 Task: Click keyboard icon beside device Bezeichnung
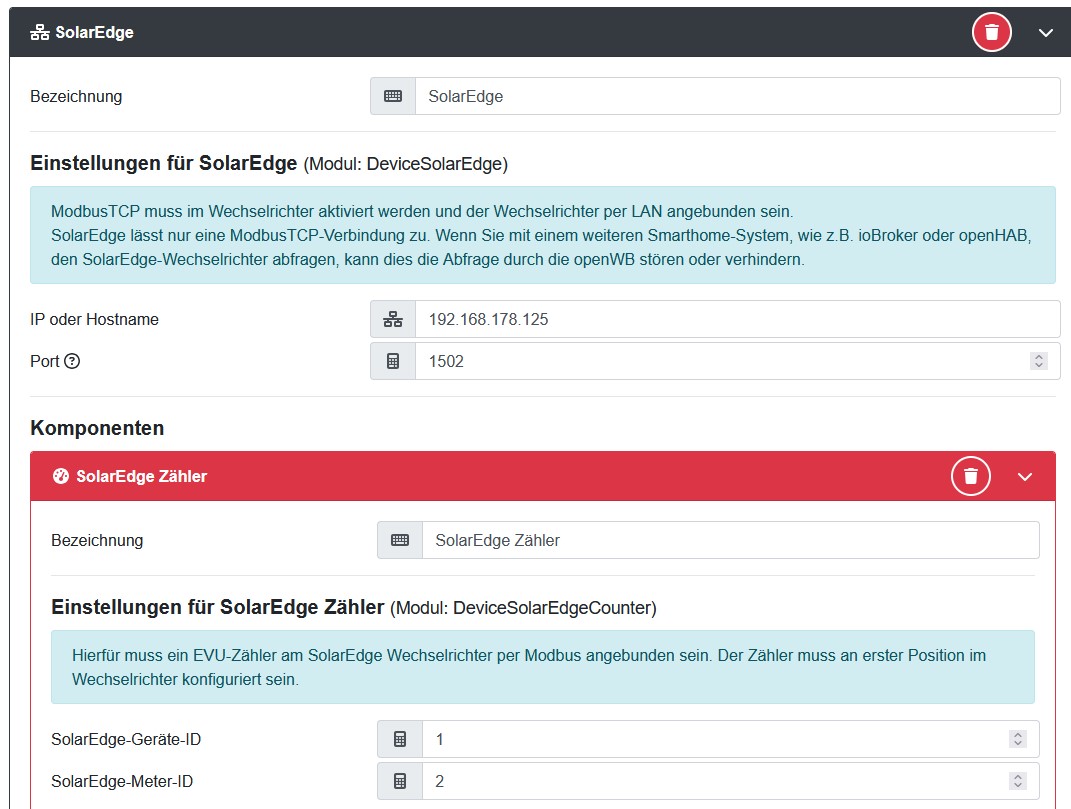(393, 96)
